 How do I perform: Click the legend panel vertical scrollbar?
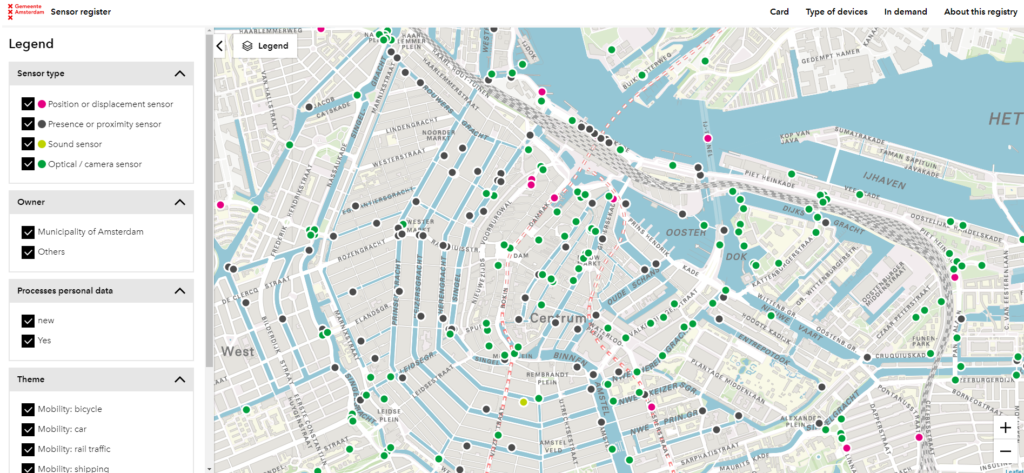click(208, 200)
